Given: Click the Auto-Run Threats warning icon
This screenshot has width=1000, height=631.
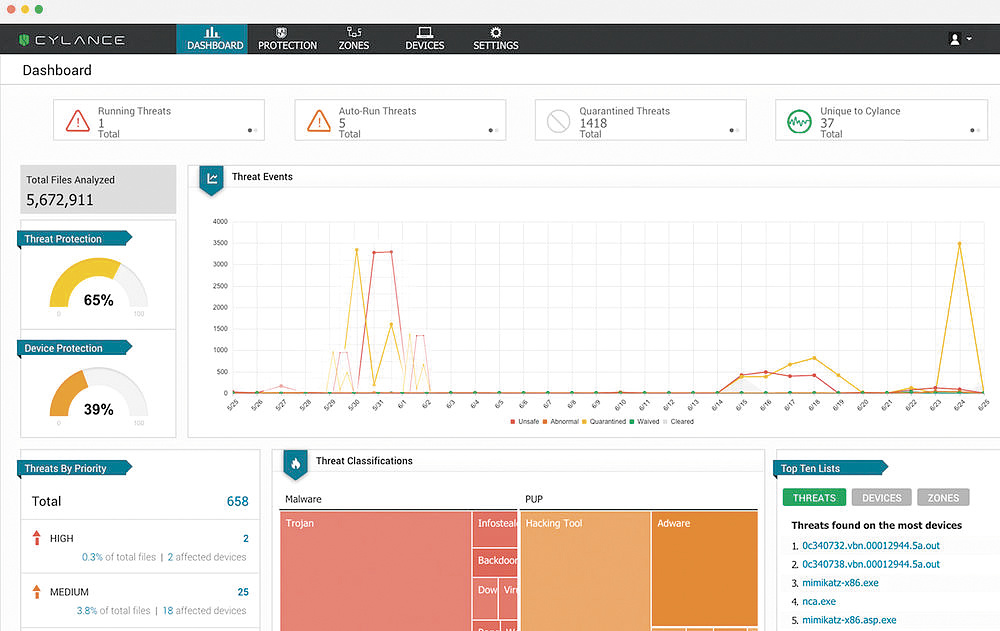Looking at the screenshot, I should point(318,121).
